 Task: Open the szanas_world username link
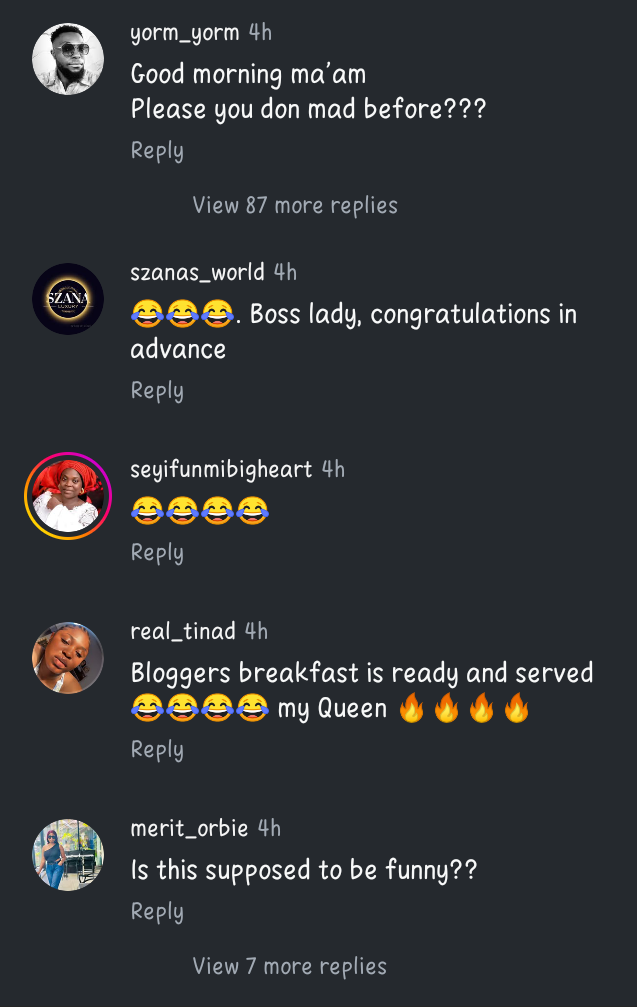[x=197, y=272]
